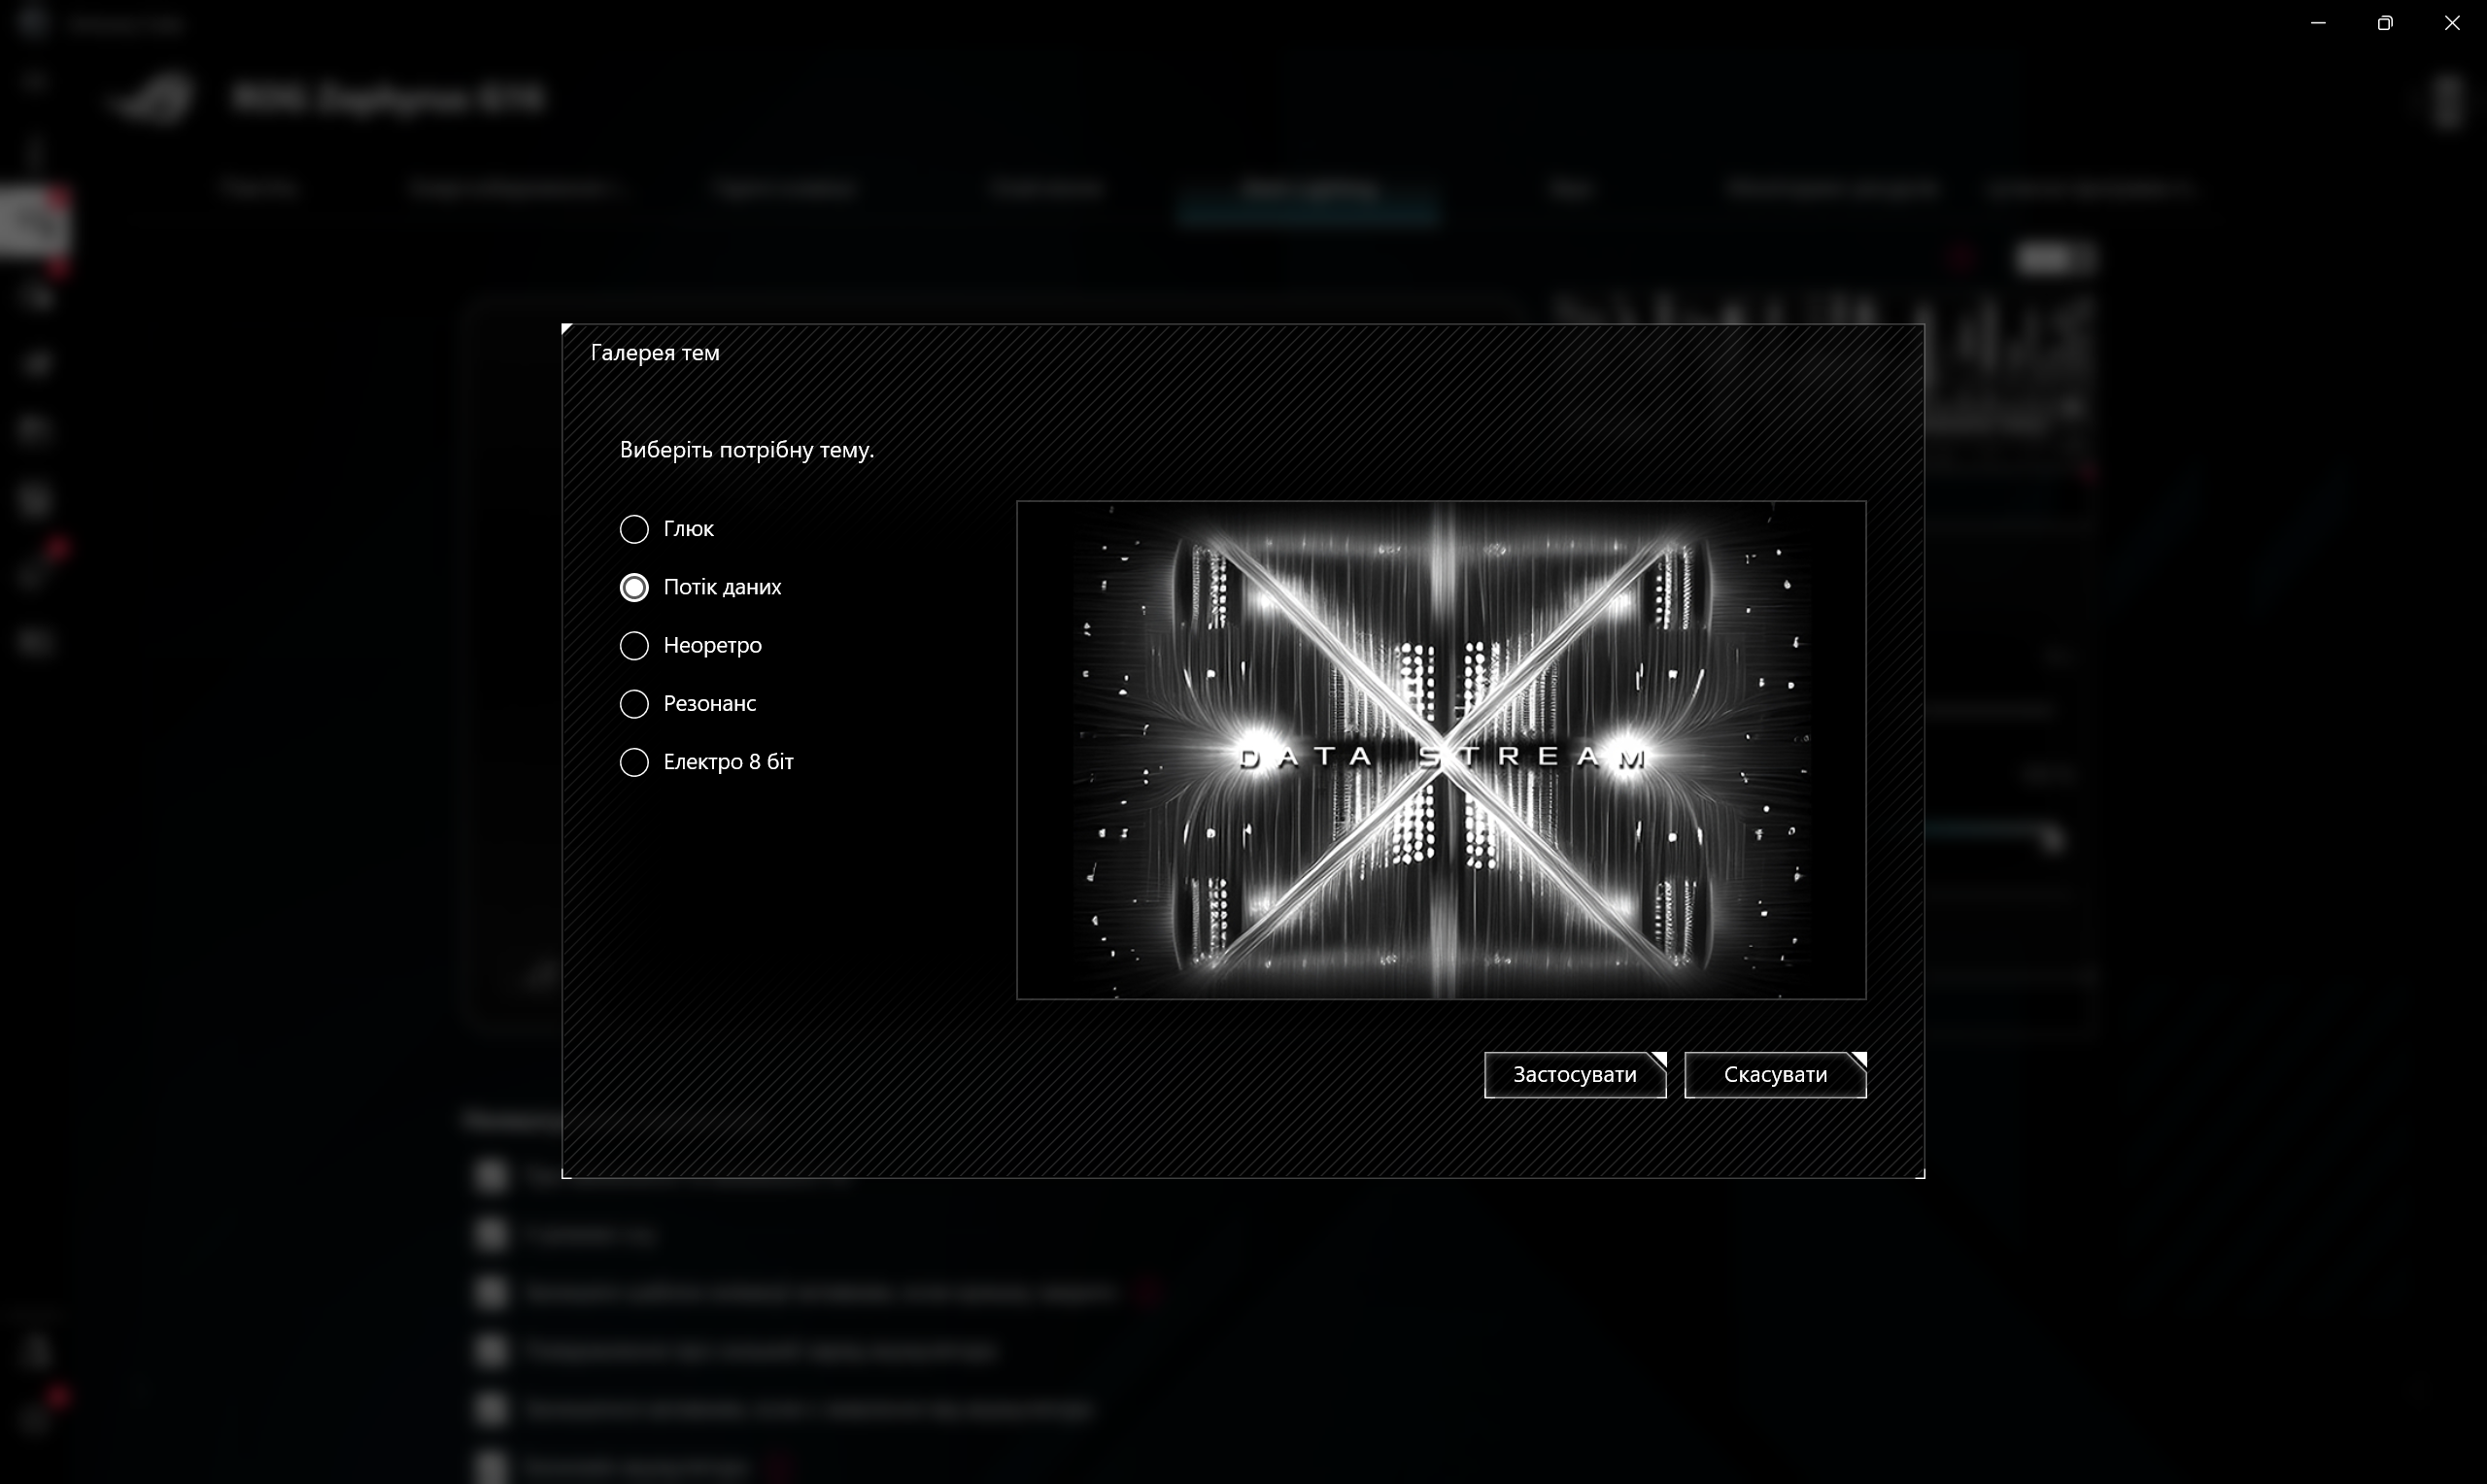Click the restore-down window icon
2487x1484 pixels.
click(2385, 23)
